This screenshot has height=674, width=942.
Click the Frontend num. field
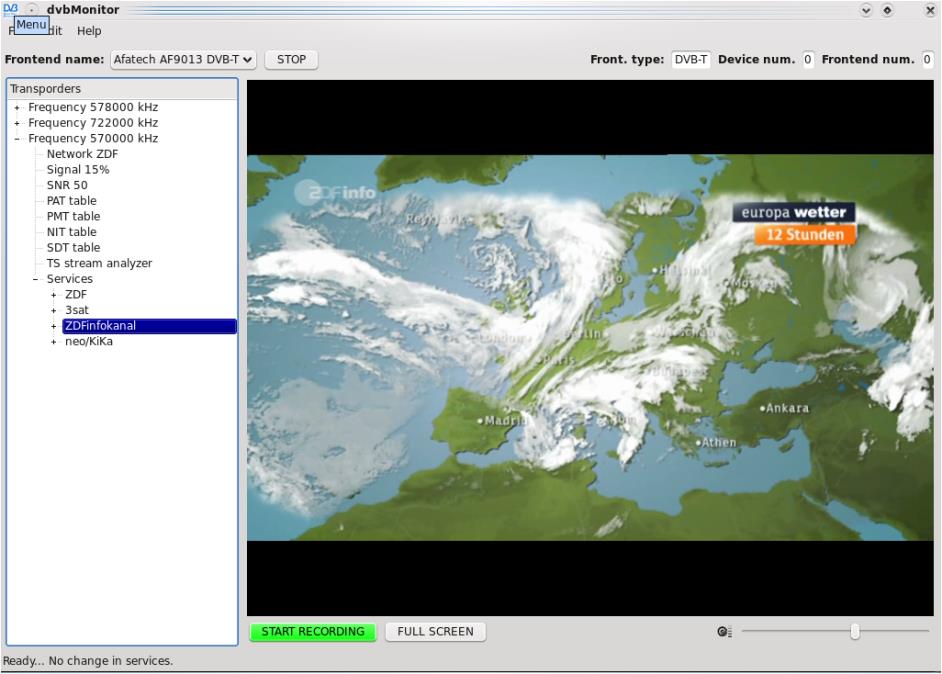pos(927,59)
